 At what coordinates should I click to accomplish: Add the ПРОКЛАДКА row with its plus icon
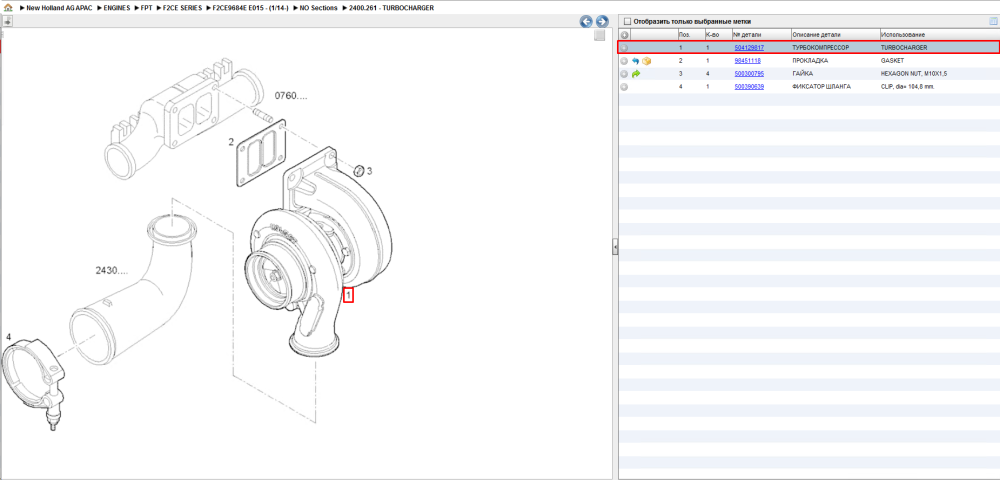624,61
